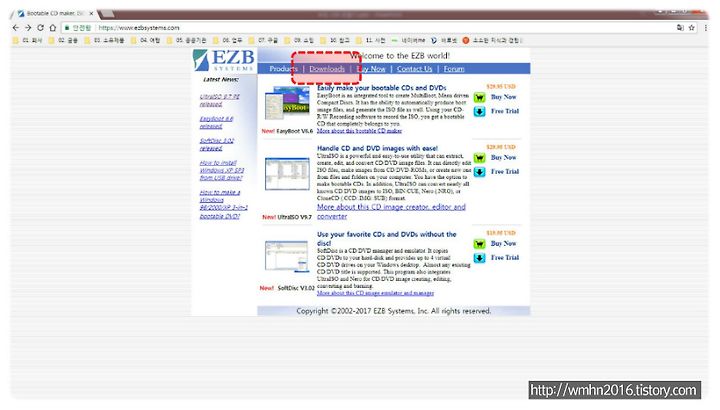Open the Downloads page link
The image size is (720, 410).
point(327,69)
